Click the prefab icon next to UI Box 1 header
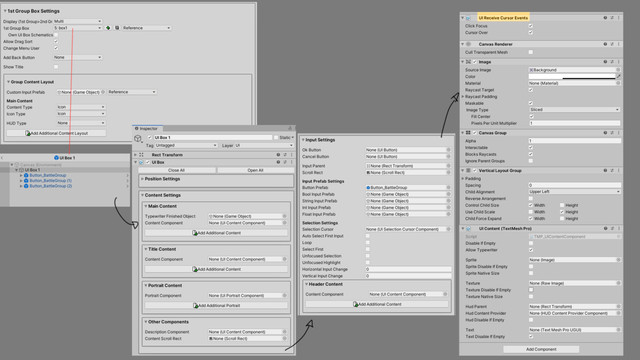Viewport: 640px width, 360px height. point(56,158)
